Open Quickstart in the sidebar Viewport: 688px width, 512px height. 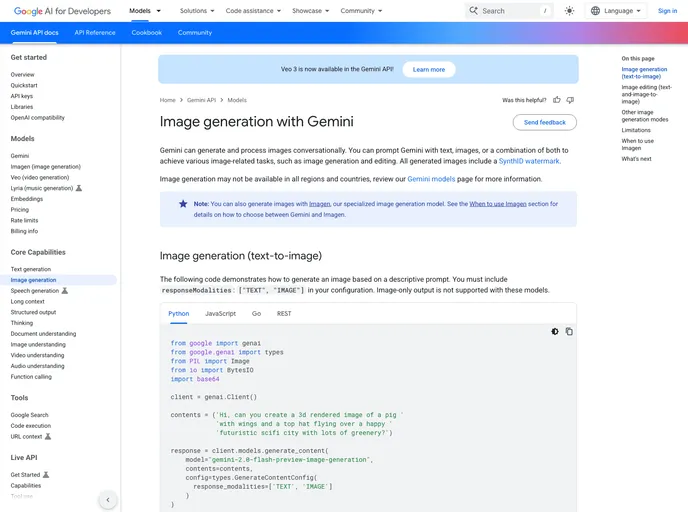pos(24,86)
